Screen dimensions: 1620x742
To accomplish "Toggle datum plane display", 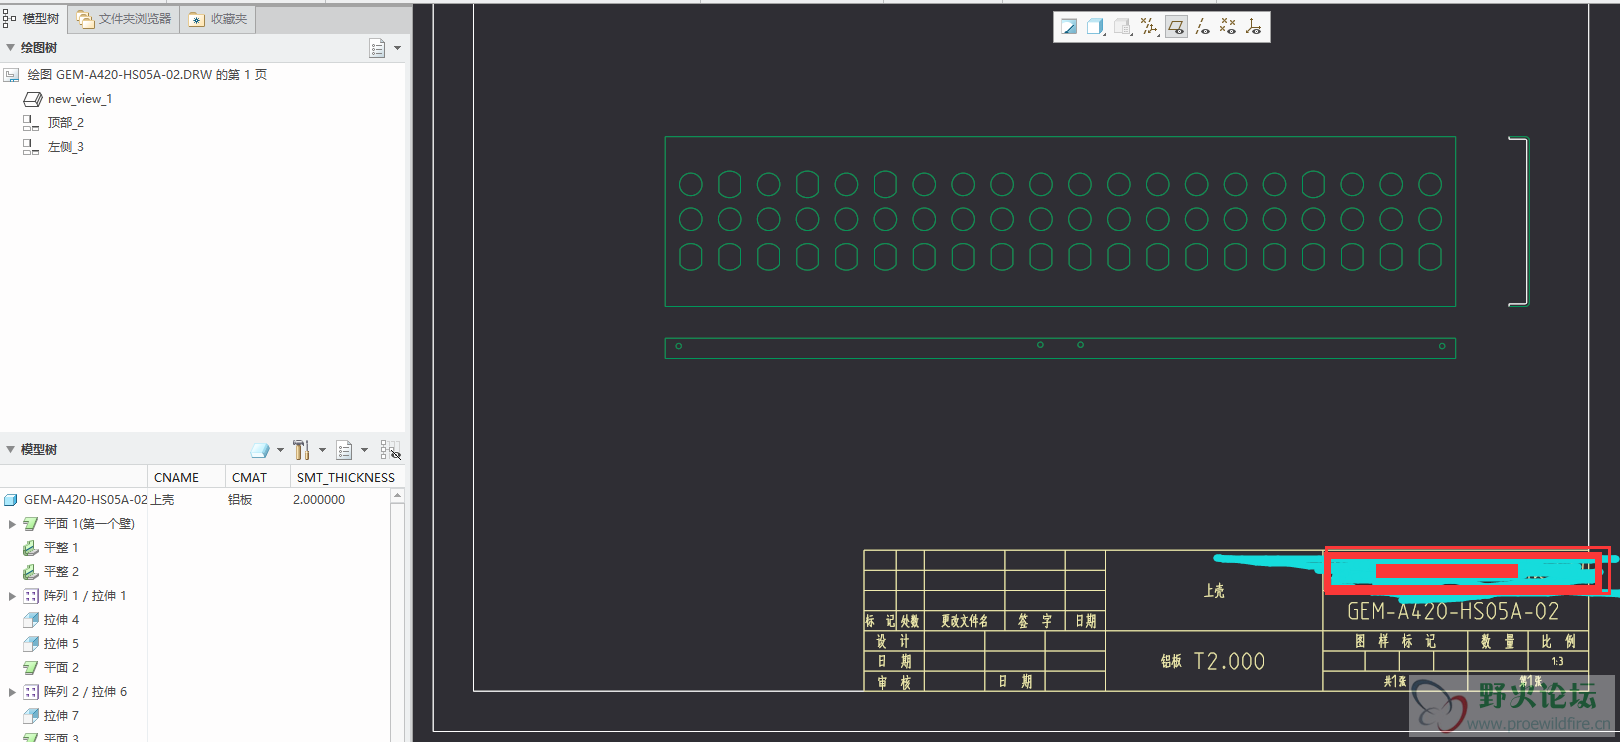I will point(1176,27).
